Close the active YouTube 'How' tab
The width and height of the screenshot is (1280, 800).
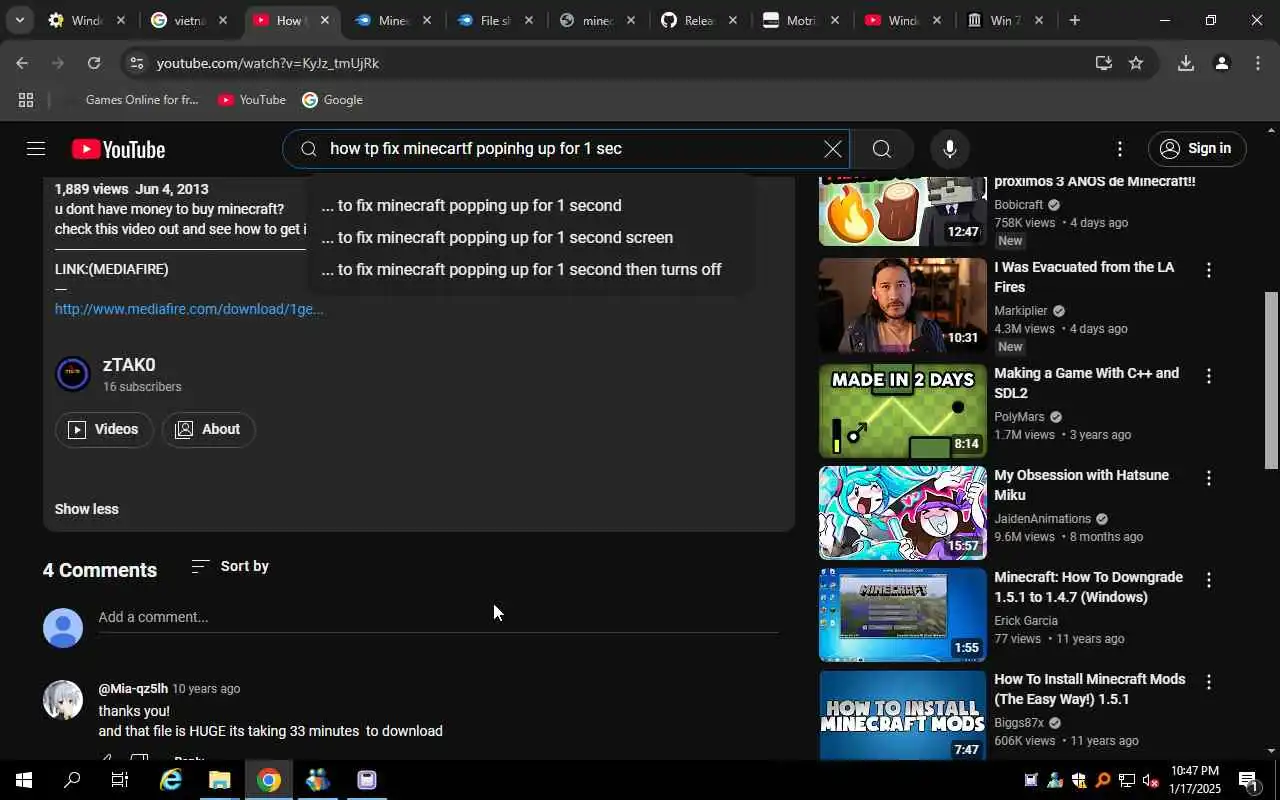click(x=324, y=20)
